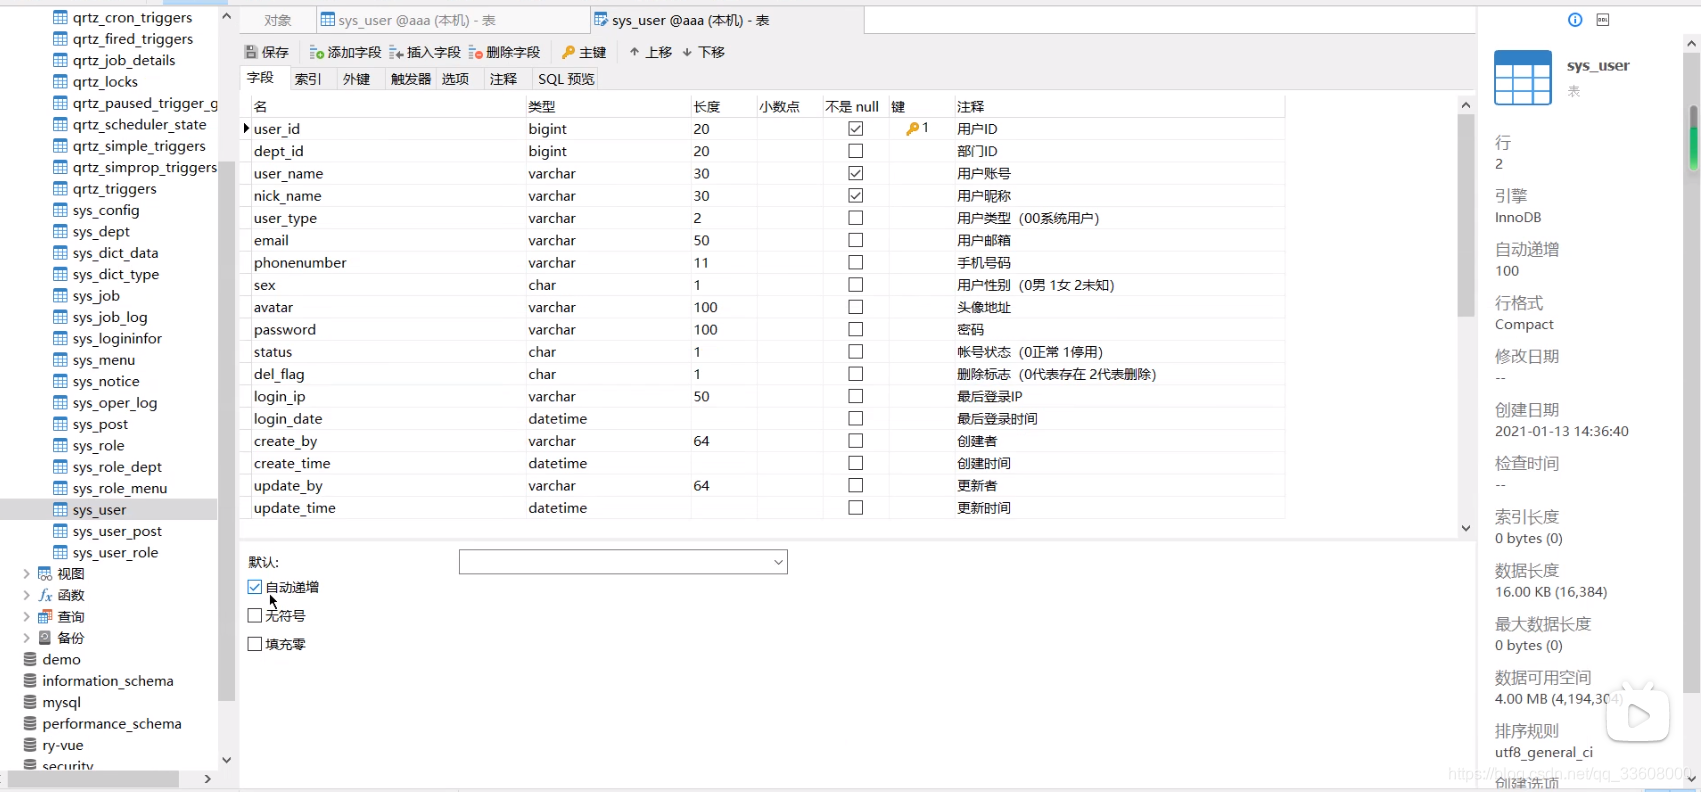Open the performance_schema database
Viewport: 1701px width, 792px height.
111,724
